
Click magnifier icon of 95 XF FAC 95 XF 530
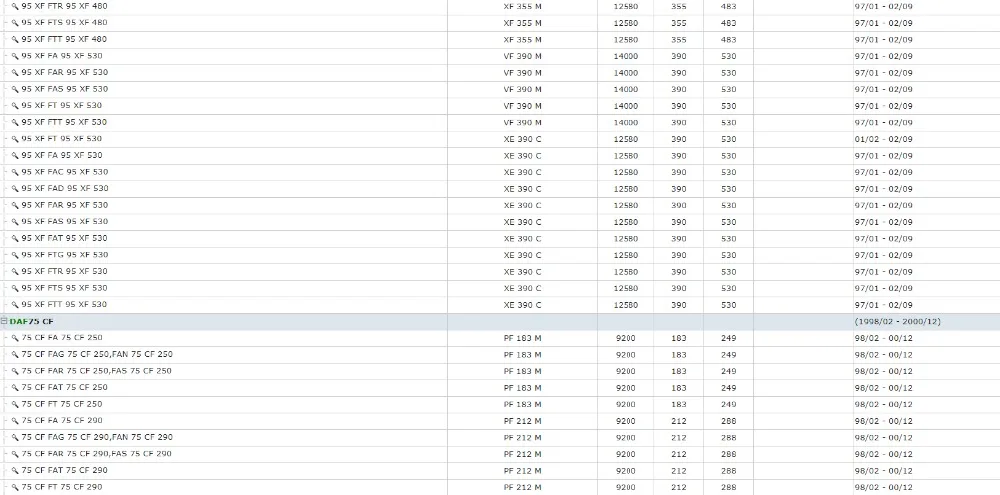click(15, 172)
